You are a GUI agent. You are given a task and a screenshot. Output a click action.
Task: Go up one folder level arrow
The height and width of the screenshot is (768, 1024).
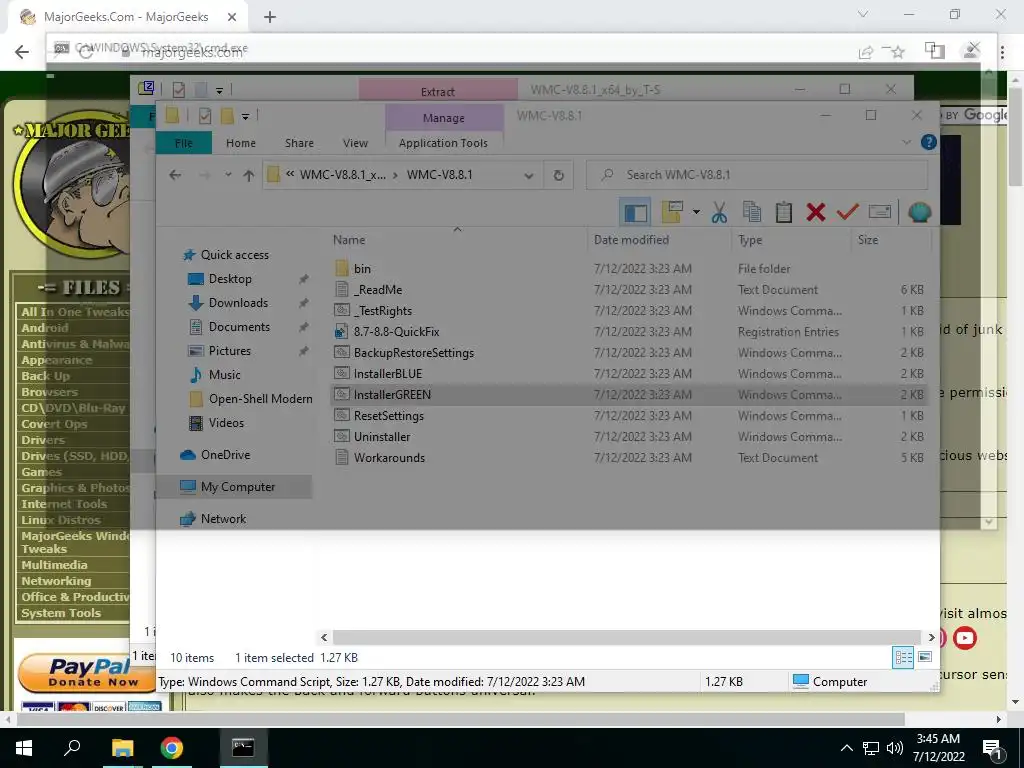[x=248, y=175]
